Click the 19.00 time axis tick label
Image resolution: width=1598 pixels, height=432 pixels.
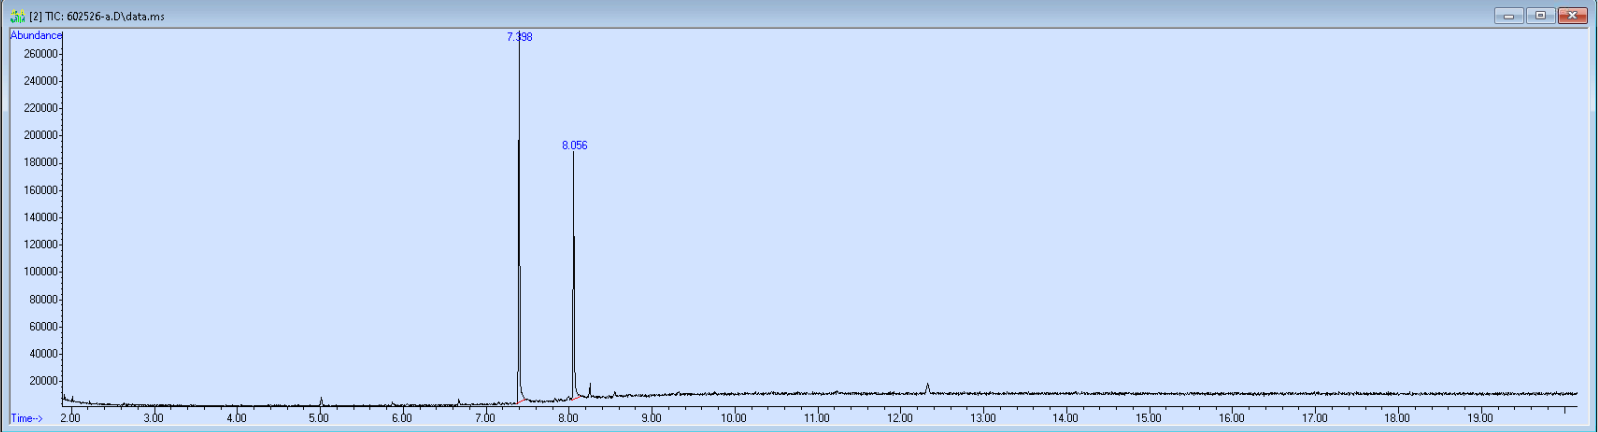tap(1480, 418)
